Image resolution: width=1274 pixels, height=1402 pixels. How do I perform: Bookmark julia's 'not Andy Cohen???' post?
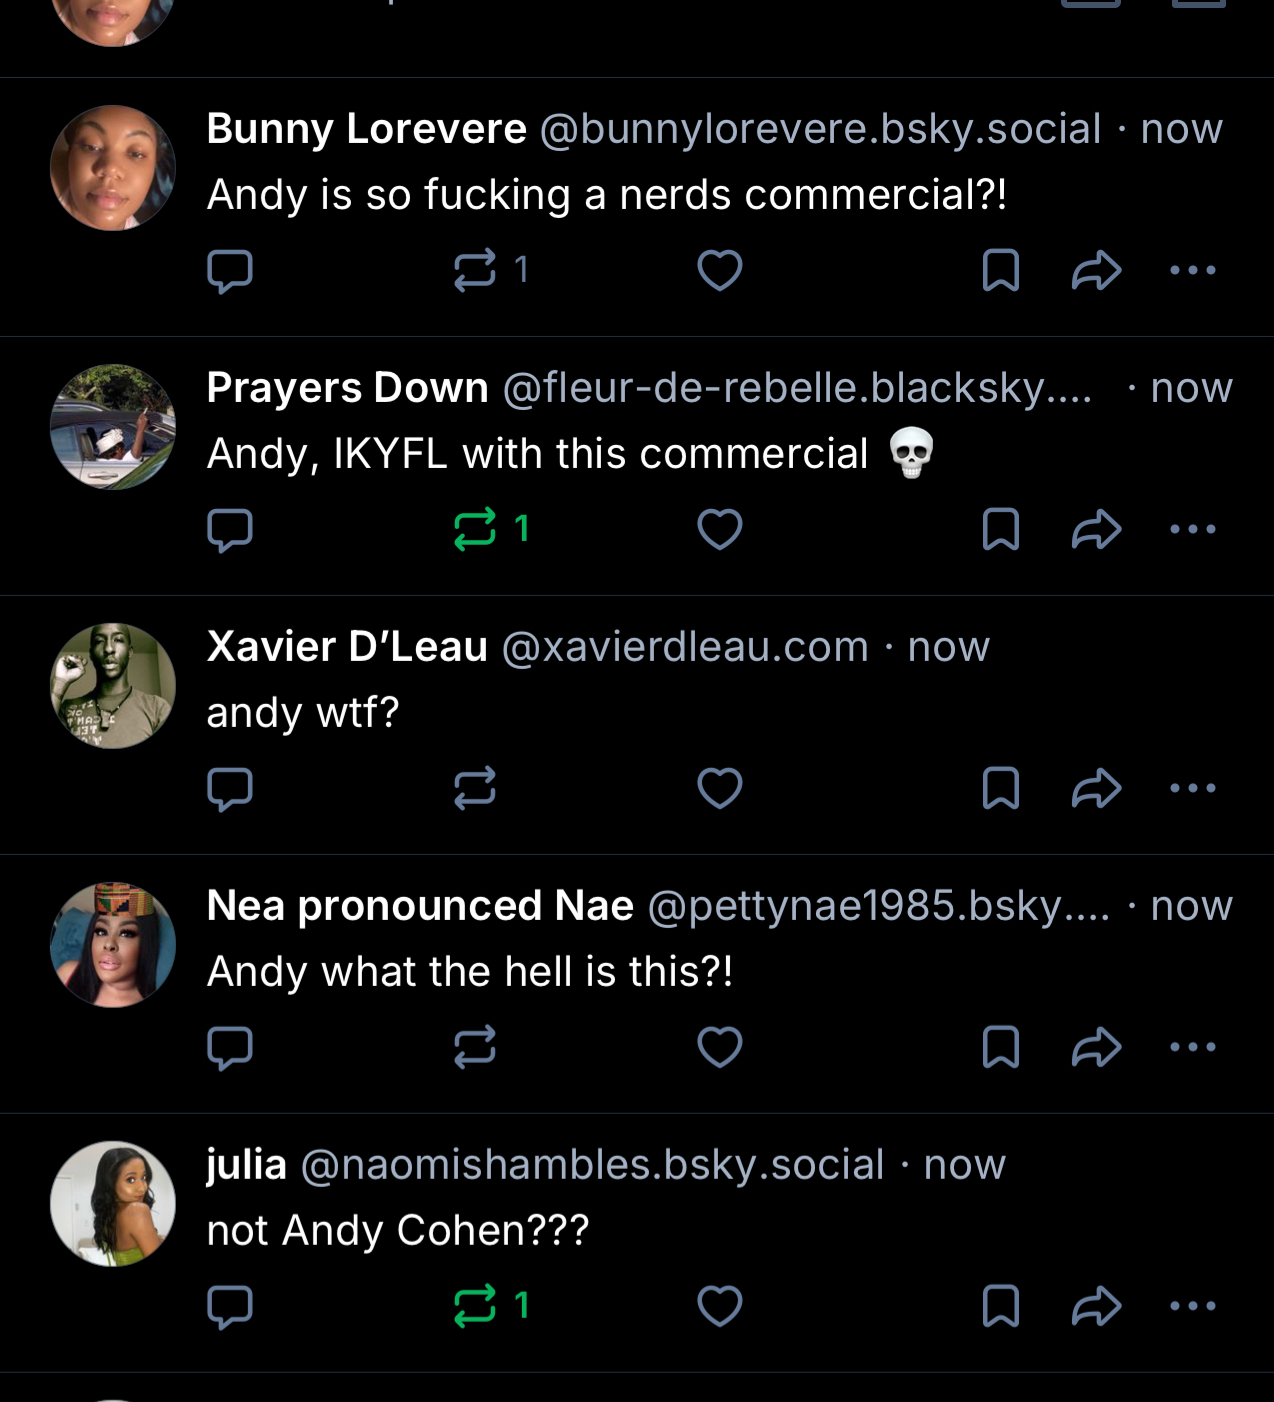point(1001,1306)
